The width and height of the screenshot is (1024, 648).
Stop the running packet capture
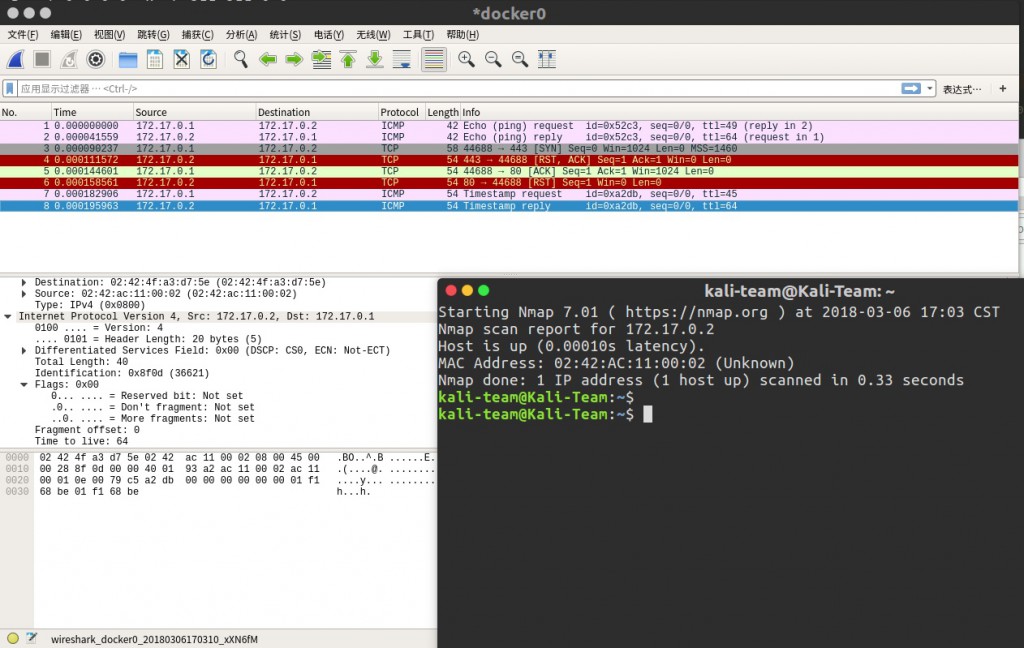[x=42, y=59]
